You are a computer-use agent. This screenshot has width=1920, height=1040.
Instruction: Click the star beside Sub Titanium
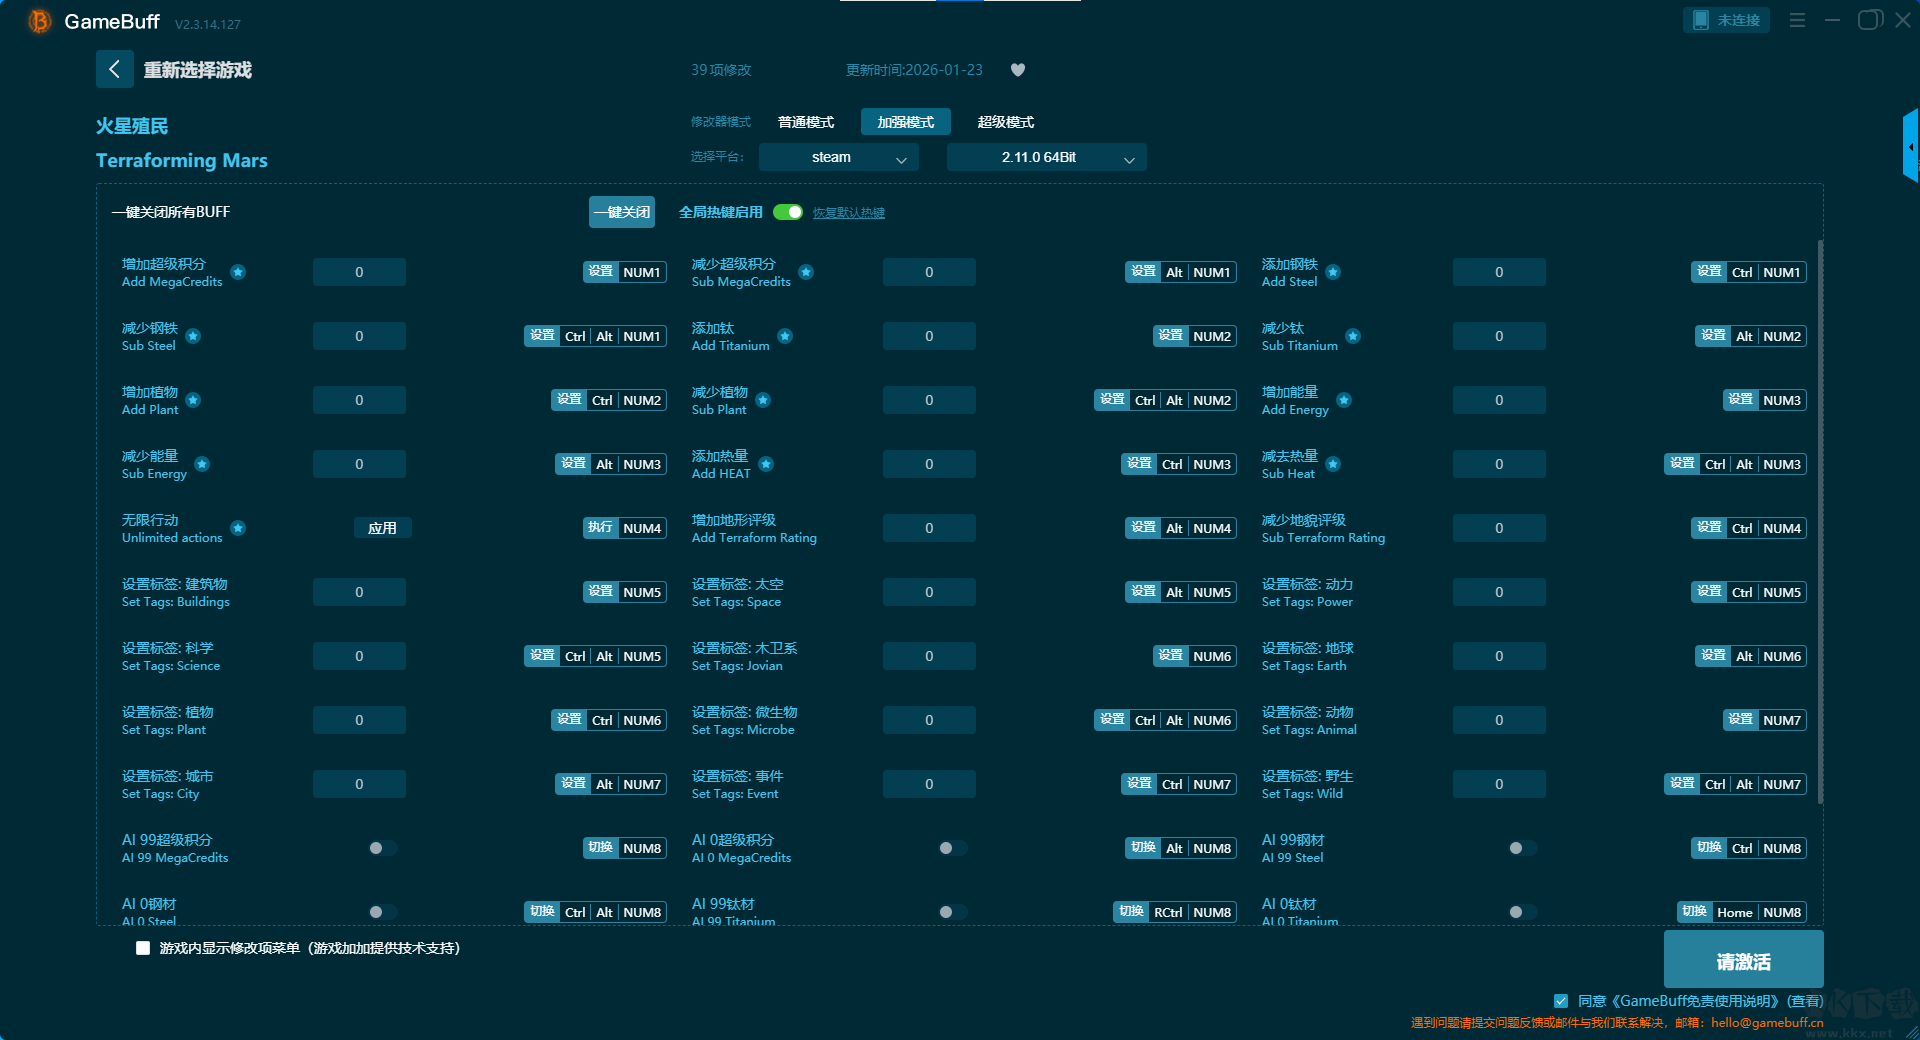point(1353,336)
